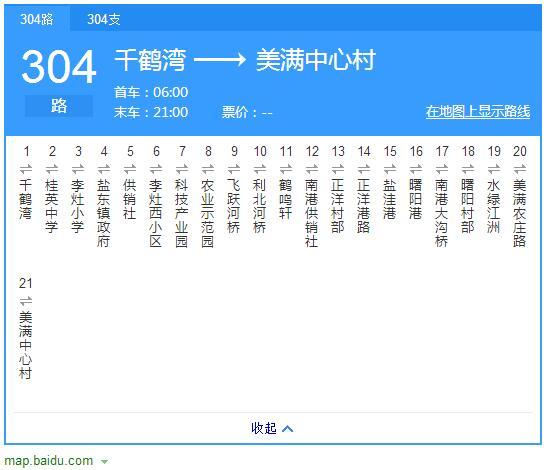The image size is (555, 470).
Task: Select stop 8 农业示范园
Action: pyautogui.click(x=208, y=213)
